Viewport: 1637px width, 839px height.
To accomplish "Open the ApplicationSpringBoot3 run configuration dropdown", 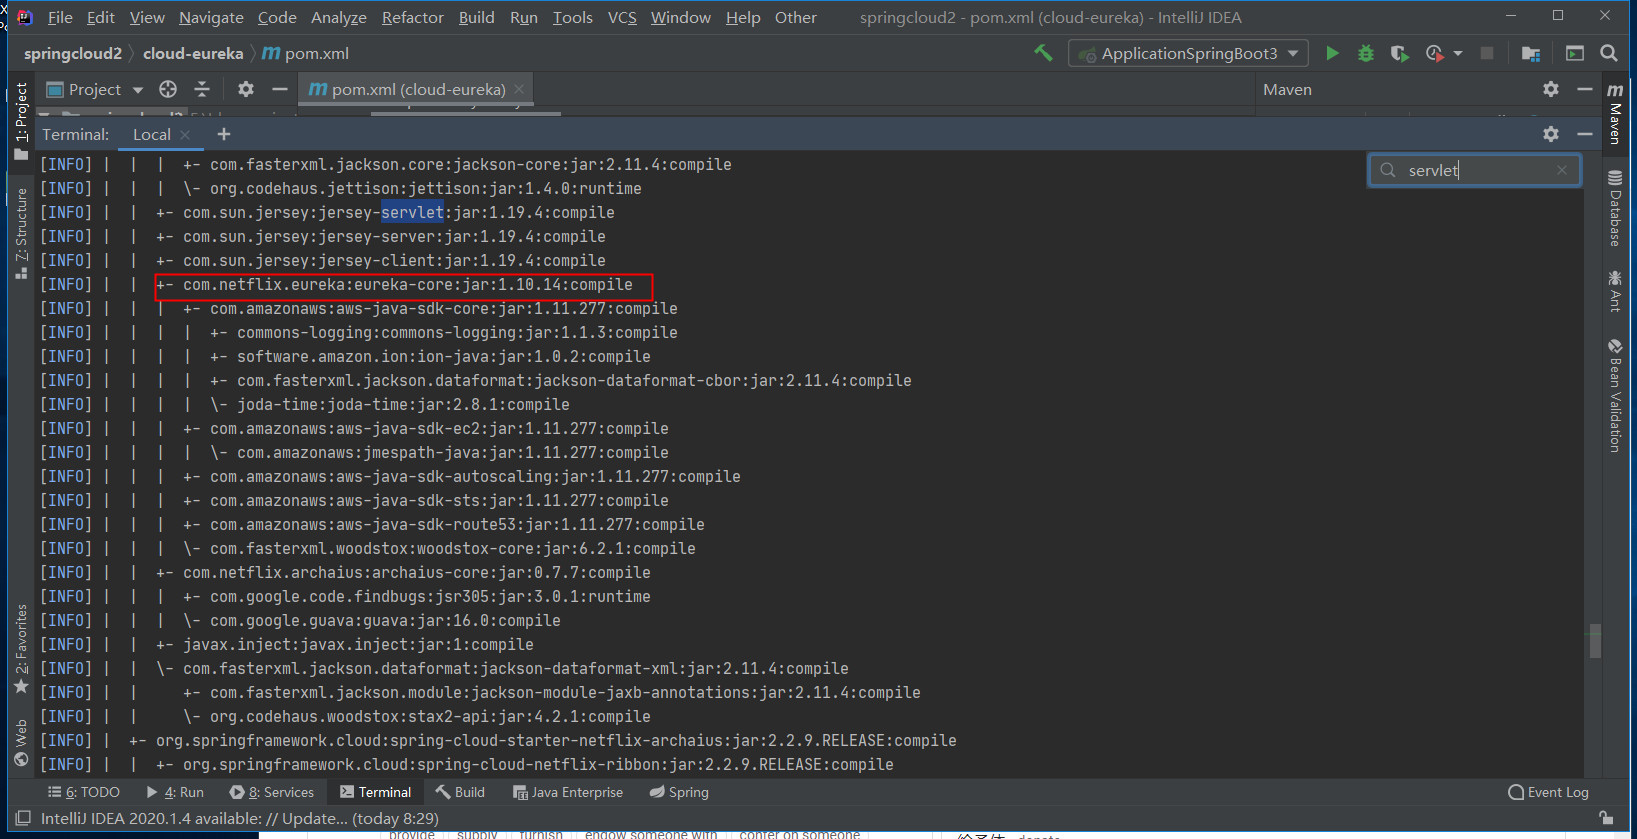I will click(x=1188, y=53).
